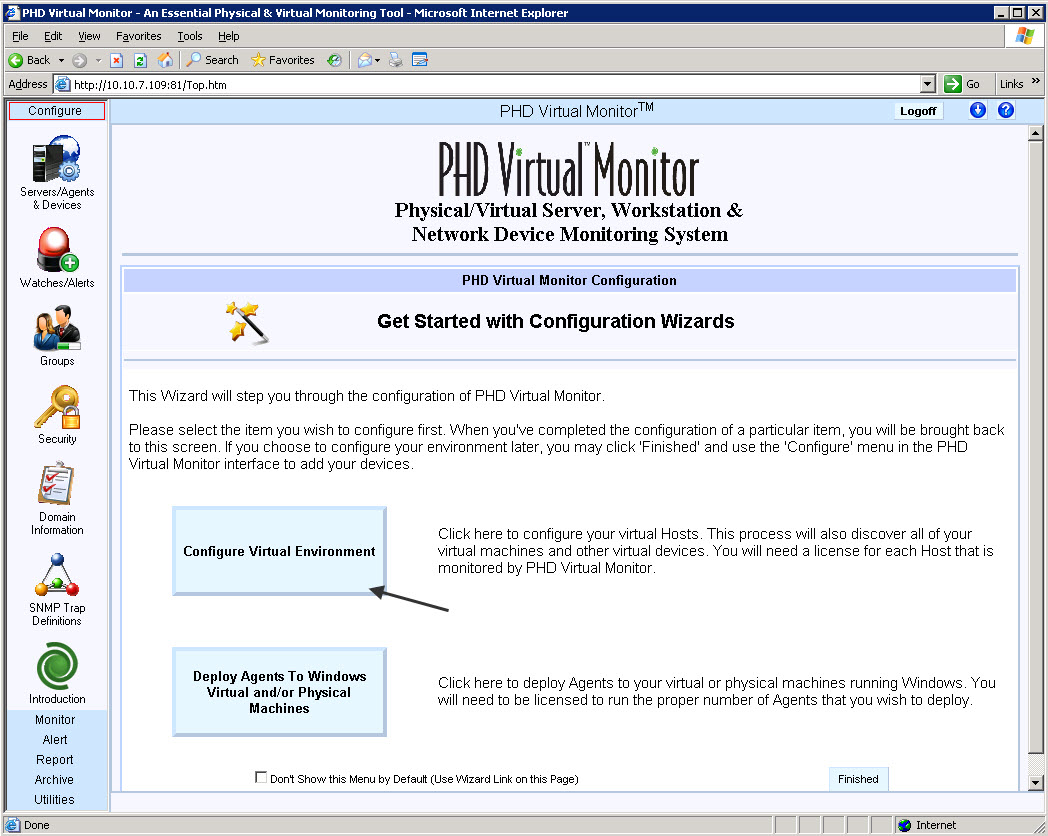Image resolution: width=1048 pixels, height=836 pixels.
Task: Open Domain Information clipboard icon
Action: pyautogui.click(x=57, y=484)
